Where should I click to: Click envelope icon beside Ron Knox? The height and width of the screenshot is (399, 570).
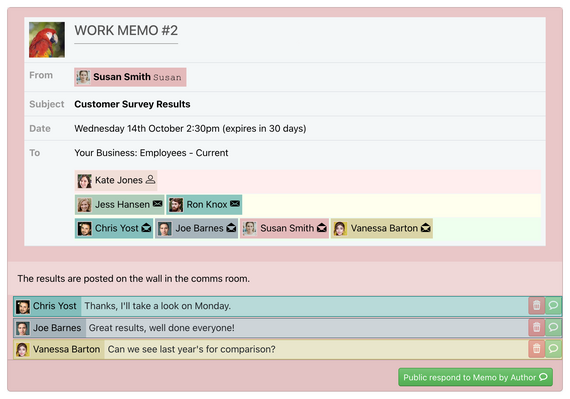tap(235, 204)
